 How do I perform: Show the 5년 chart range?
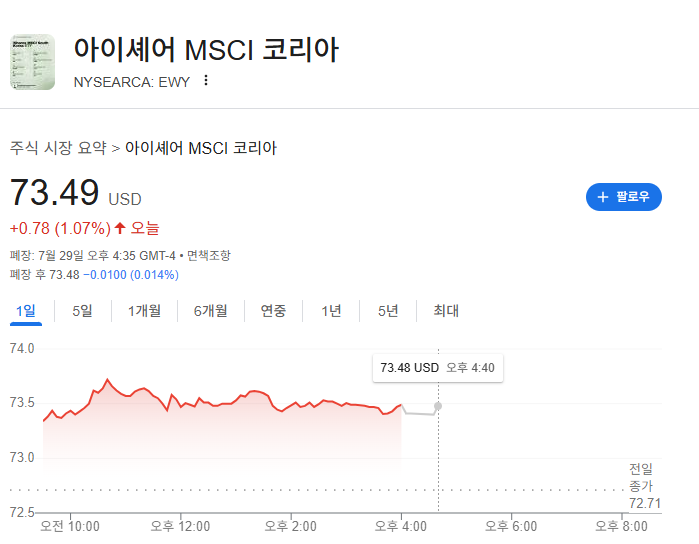click(388, 311)
